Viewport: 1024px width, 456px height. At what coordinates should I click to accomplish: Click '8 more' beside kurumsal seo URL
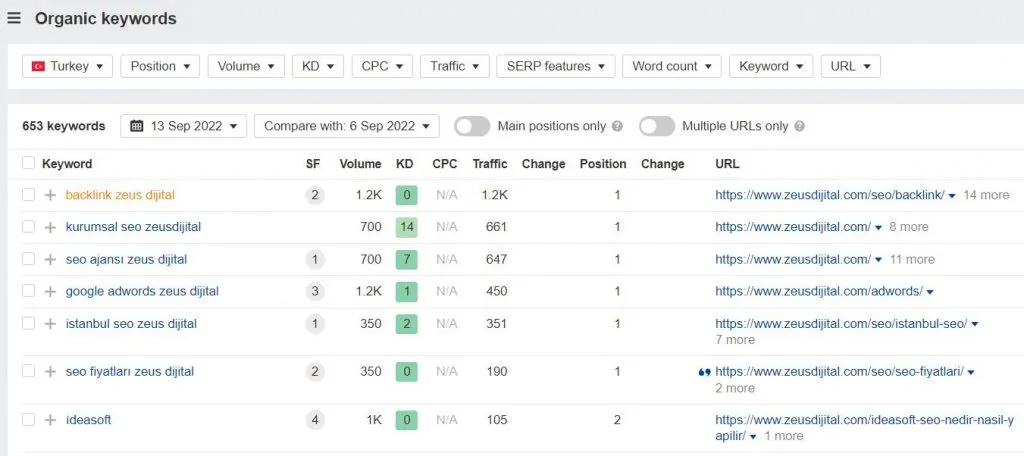908,227
